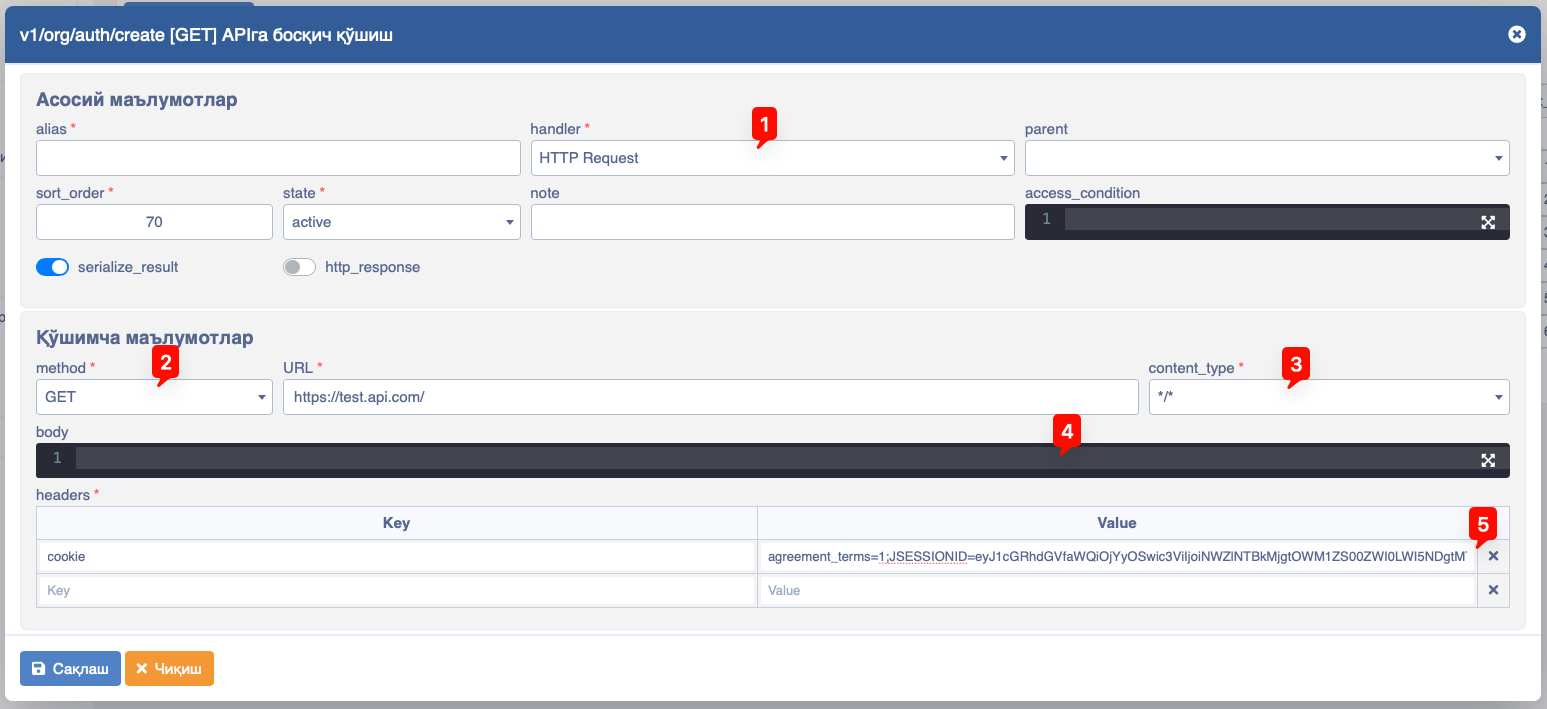Screen dimensions: 1547x709
Task: Click the Key column header
Action: click(x=396, y=523)
